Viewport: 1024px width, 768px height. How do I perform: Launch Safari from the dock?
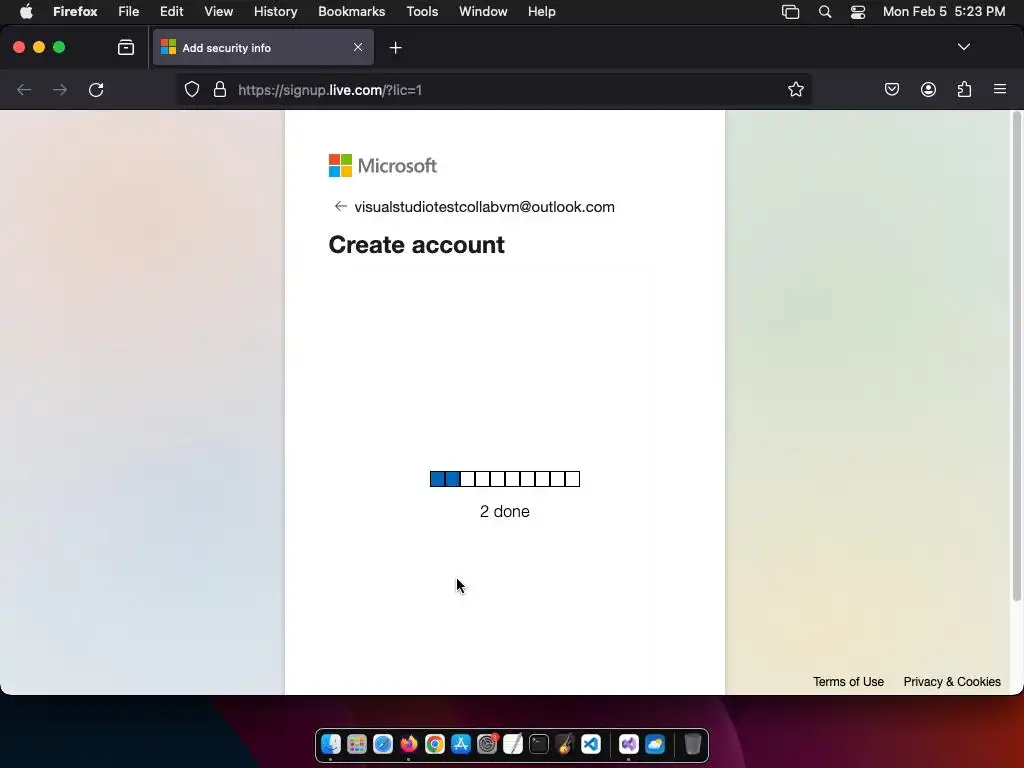click(x=383, y=744)
